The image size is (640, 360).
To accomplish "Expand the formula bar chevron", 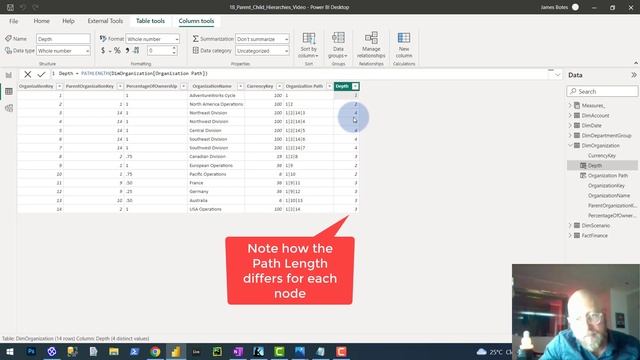I will (557, 75).
